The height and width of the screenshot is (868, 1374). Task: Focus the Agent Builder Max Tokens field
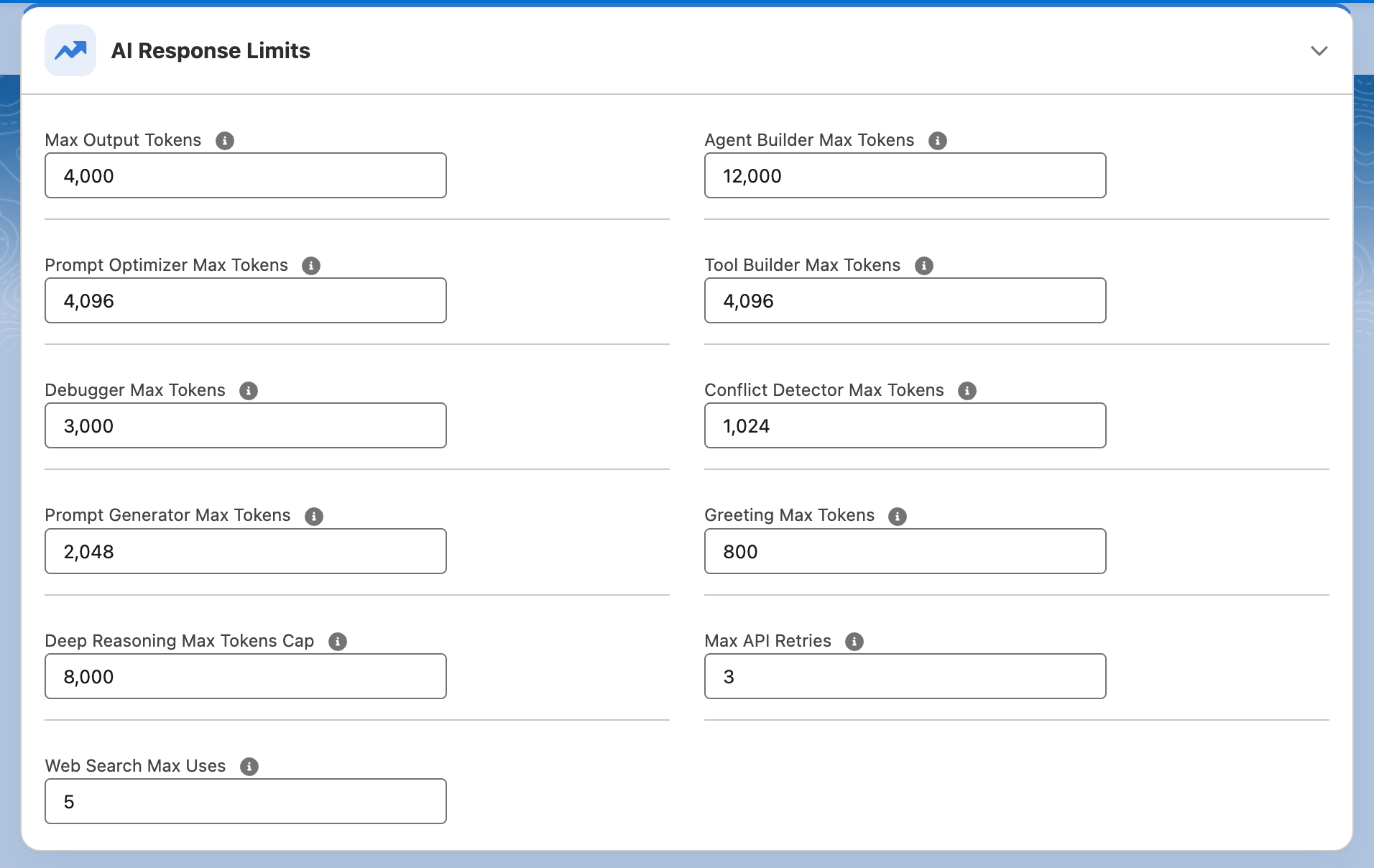point(905,176)
